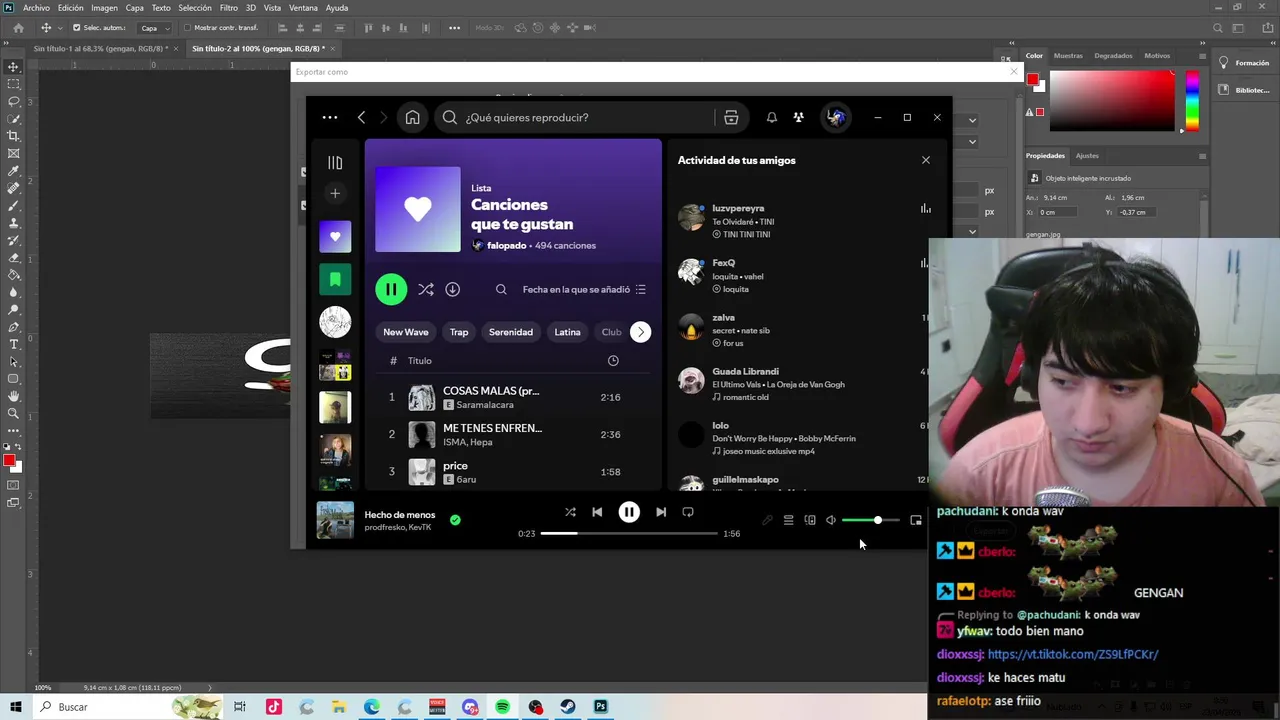The height and width of the screenshot is (720, 1280).
Task: Enable Mostrar contr. transf. checkbox
Action: coord(188,28)
